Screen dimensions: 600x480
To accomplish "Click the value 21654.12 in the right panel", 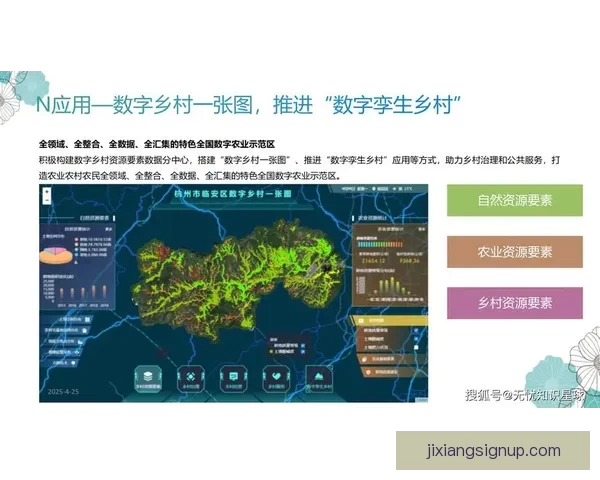I will [x=373, y=261].
